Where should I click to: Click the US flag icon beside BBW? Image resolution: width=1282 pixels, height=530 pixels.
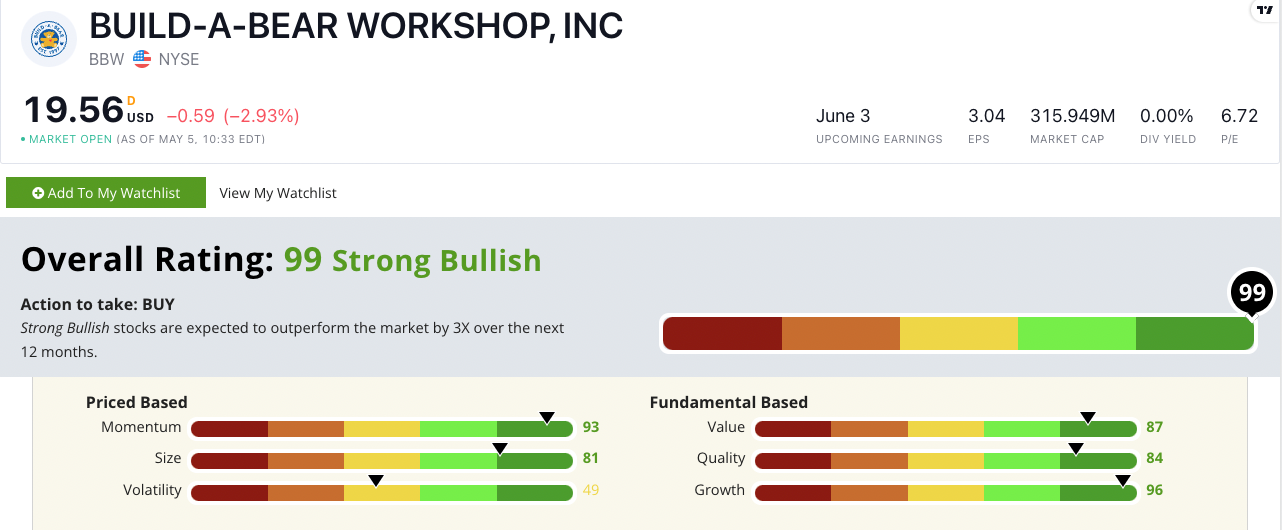(141, 59)
